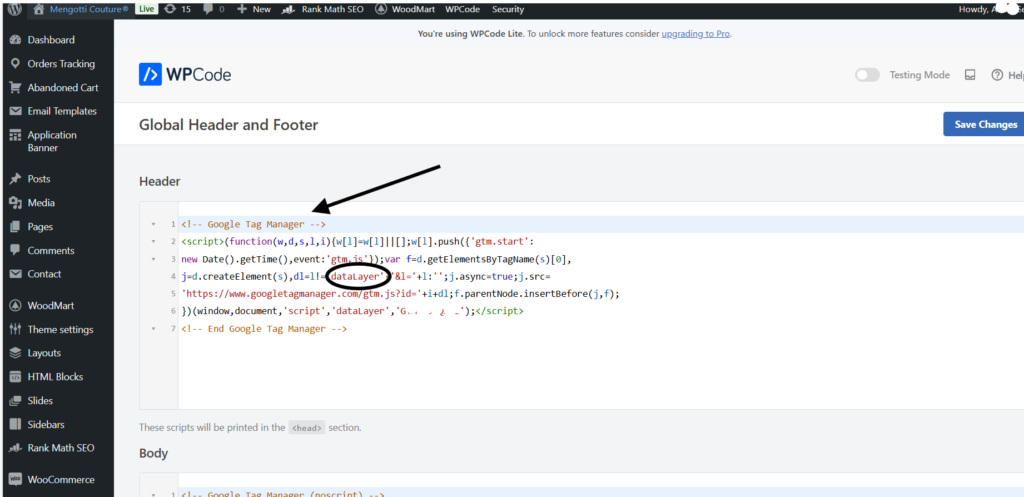Click HTML Blocks menu label

click(x=55, y=377)
